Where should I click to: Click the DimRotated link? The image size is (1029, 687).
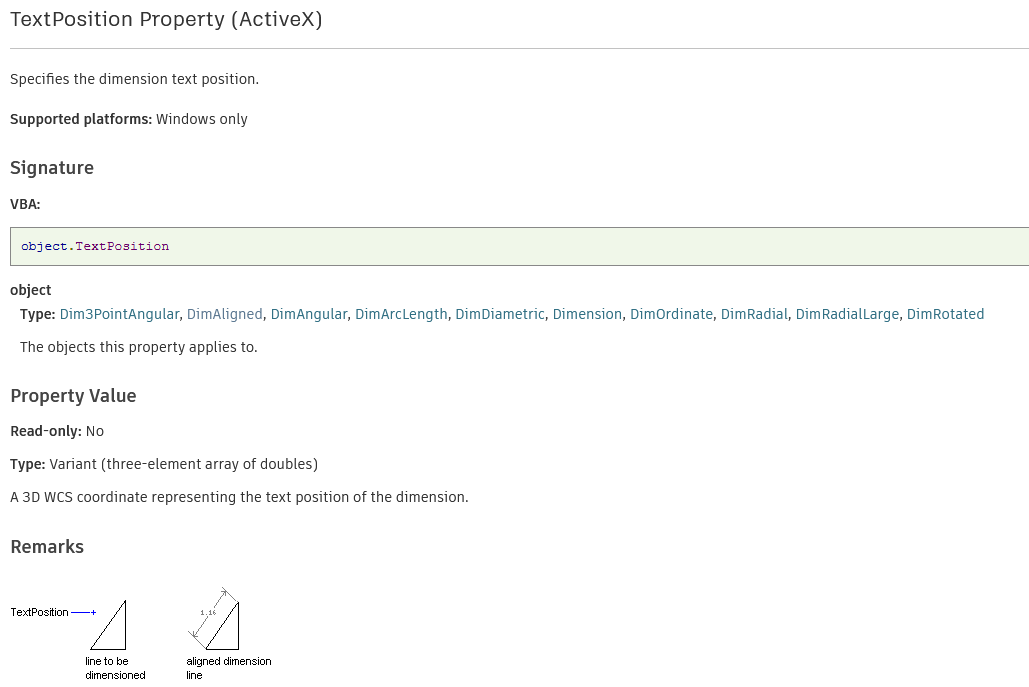[x=945, y=314]
